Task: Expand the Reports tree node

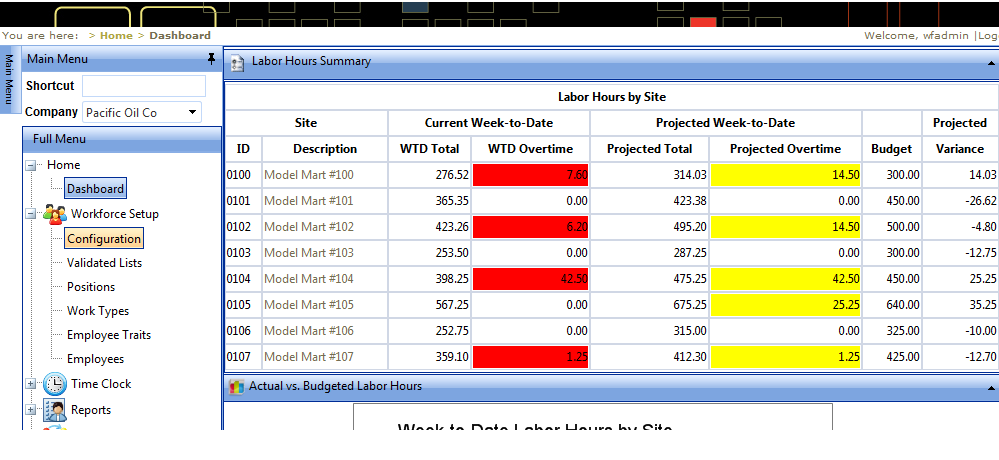Action: [x=30, y=410]
